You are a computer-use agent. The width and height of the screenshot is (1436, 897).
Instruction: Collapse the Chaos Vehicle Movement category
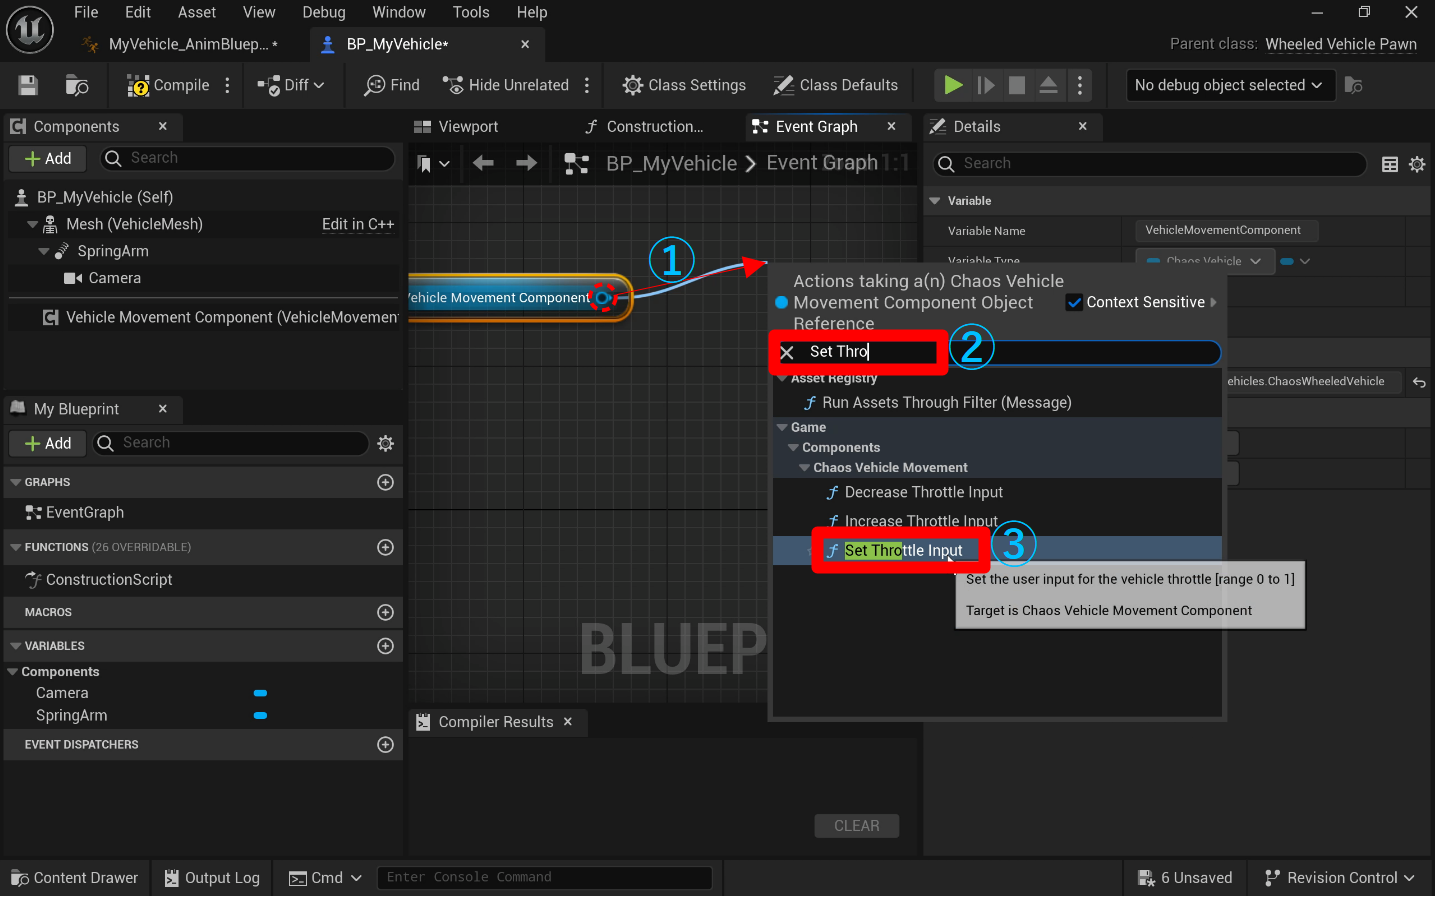[x=804, y=468]
